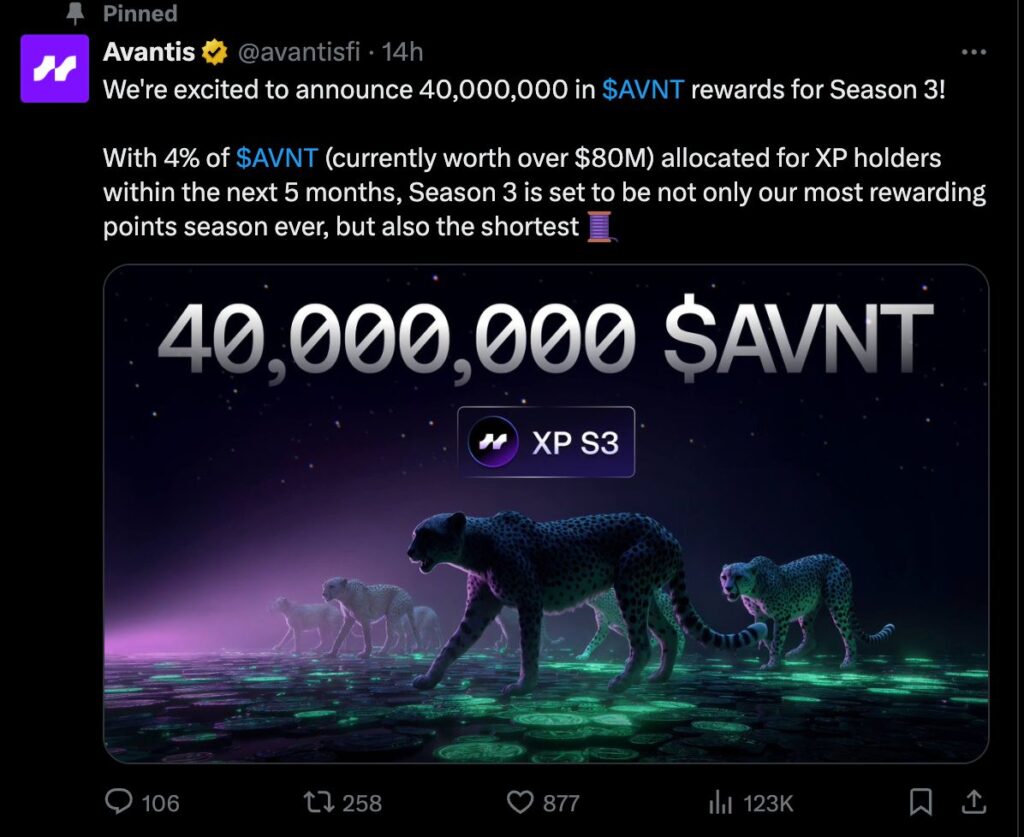
Task: Open view analytics bar chart icon
Action: tap(720, 802)
